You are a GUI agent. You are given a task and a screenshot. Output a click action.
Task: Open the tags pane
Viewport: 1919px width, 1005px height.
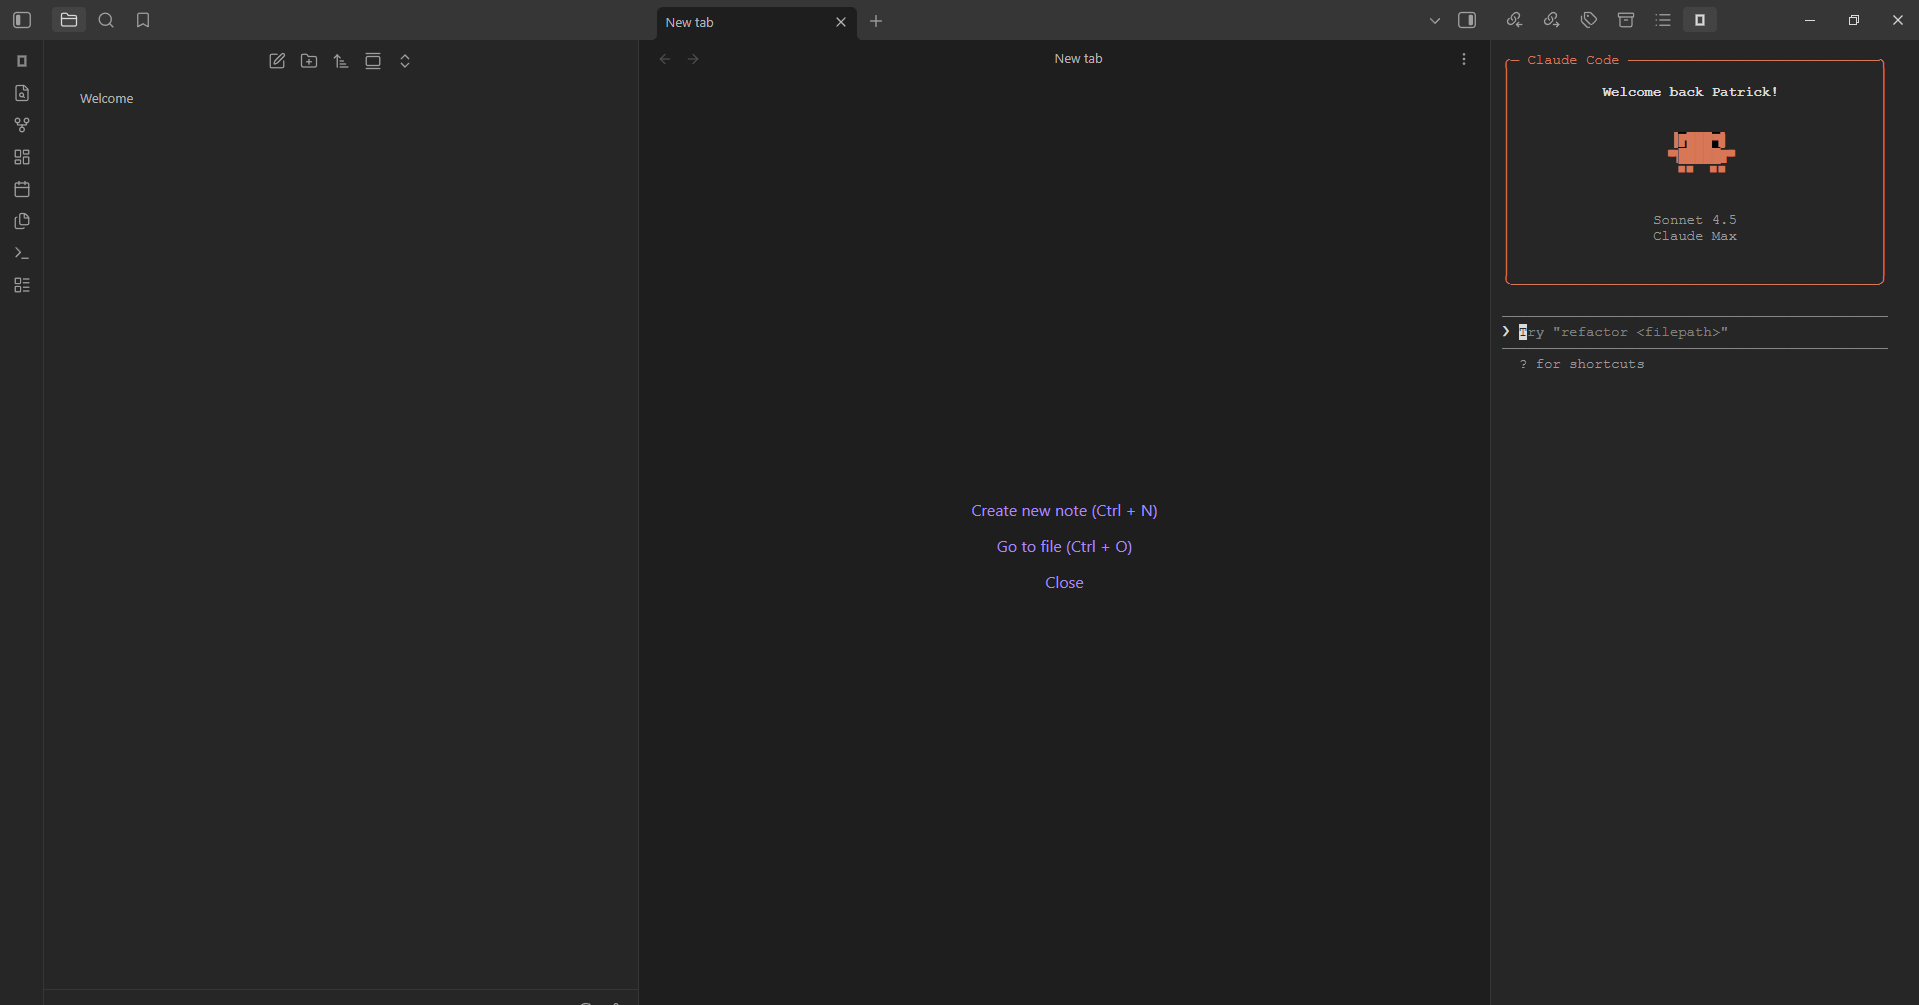coord(1588,20)
